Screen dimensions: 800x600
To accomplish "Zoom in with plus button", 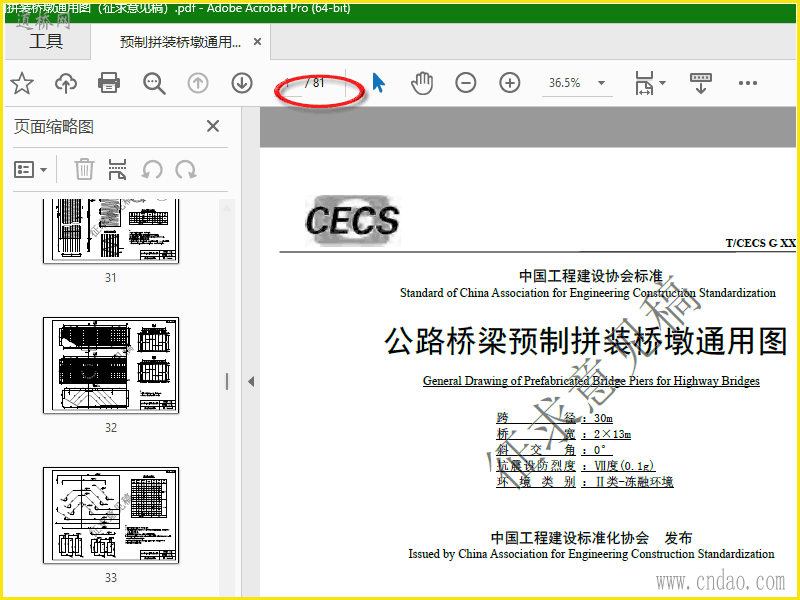I will tap(510, 83).
